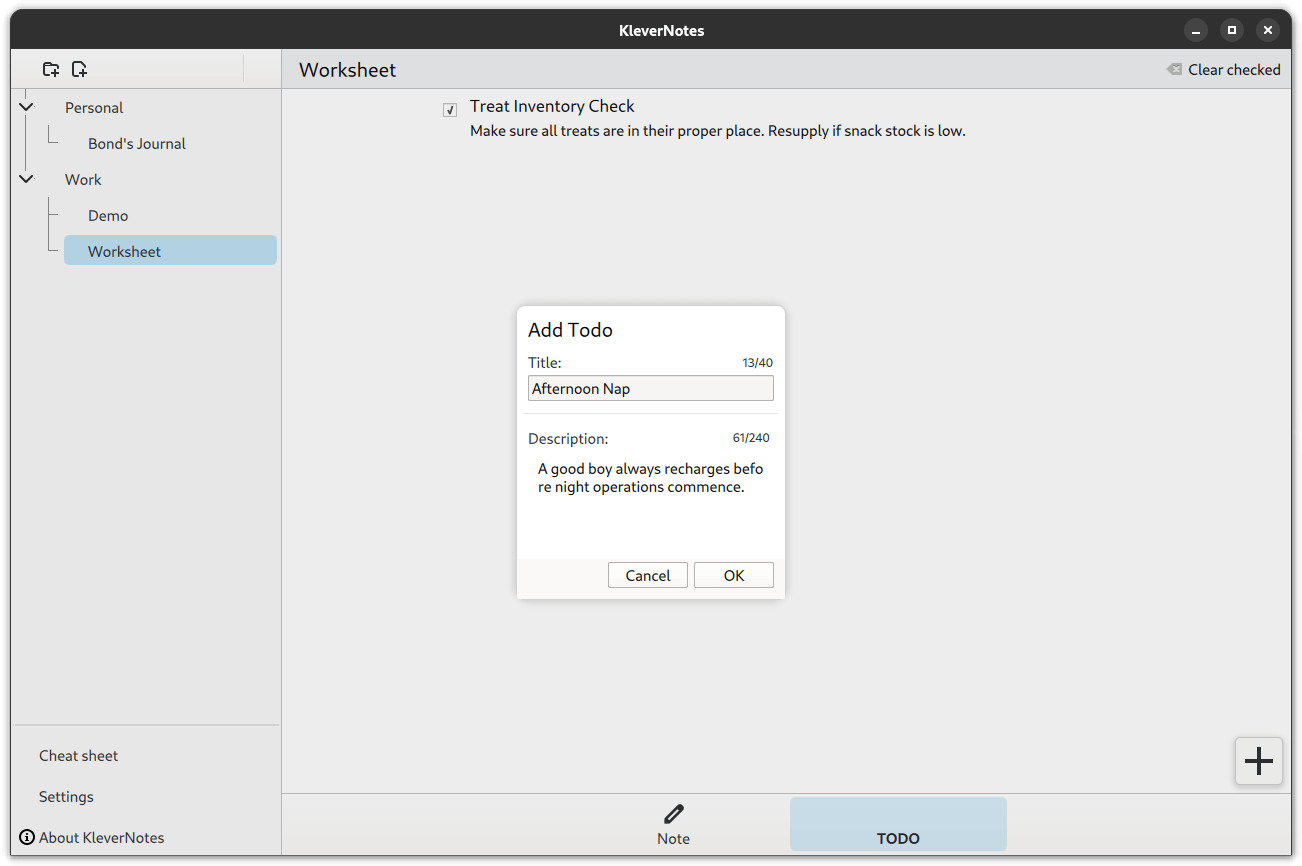Open Bond's Journal note
Screen dimensions: 1302x866
[137, 143]
